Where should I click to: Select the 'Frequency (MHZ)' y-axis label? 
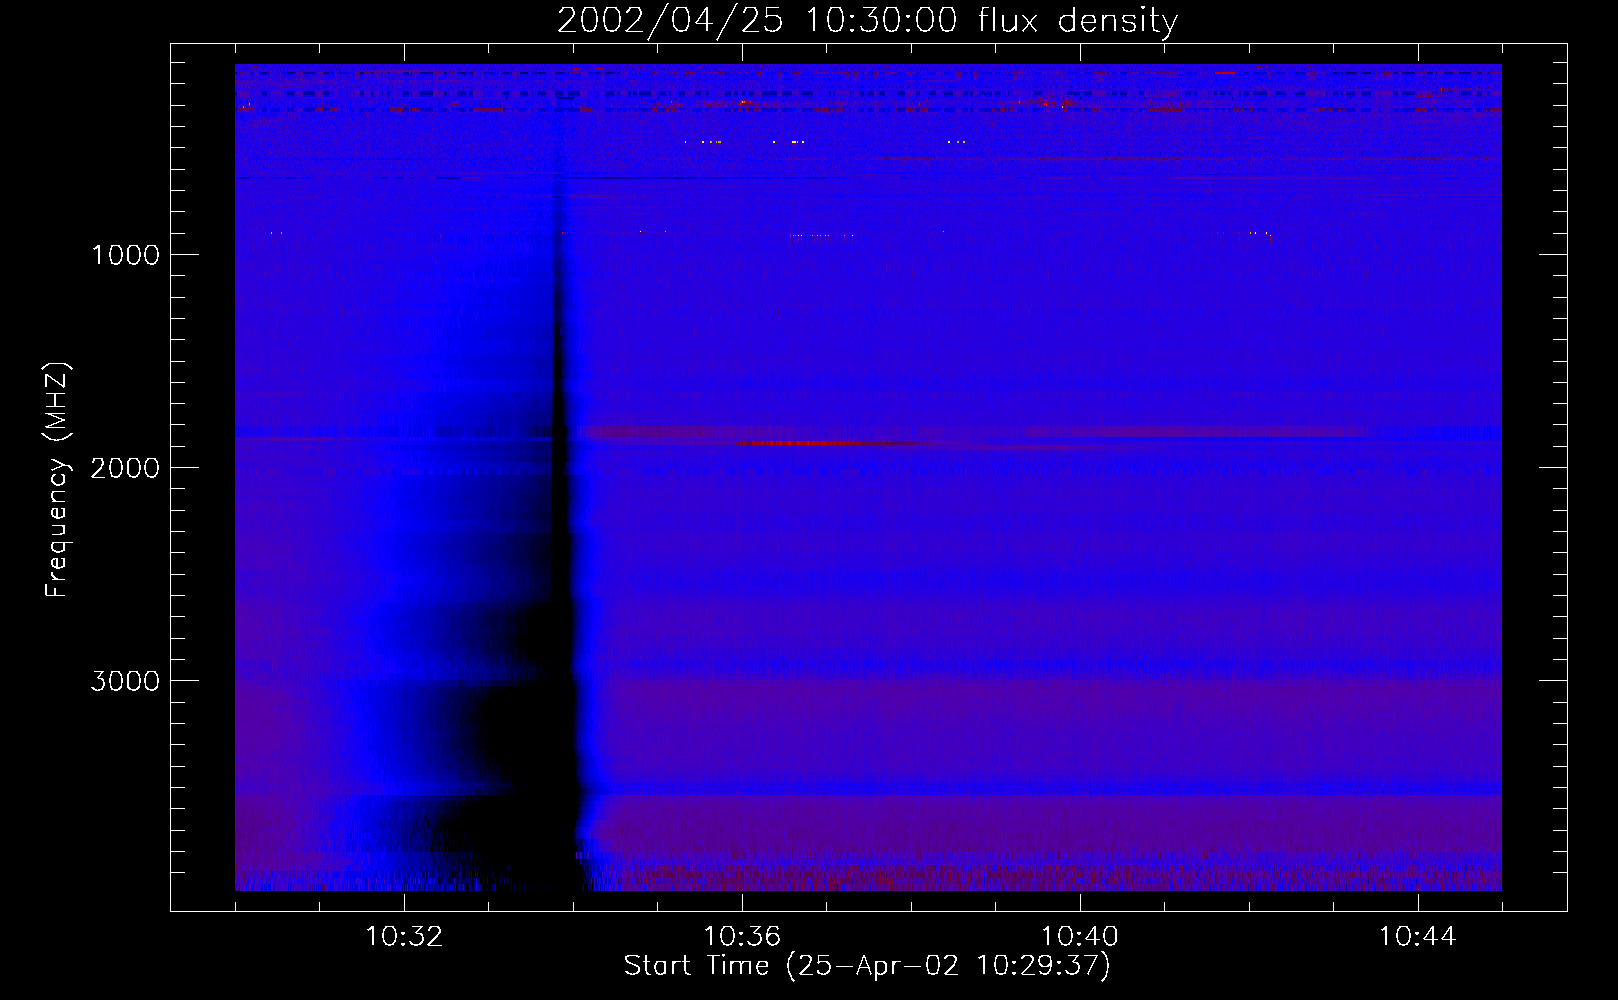57,480
